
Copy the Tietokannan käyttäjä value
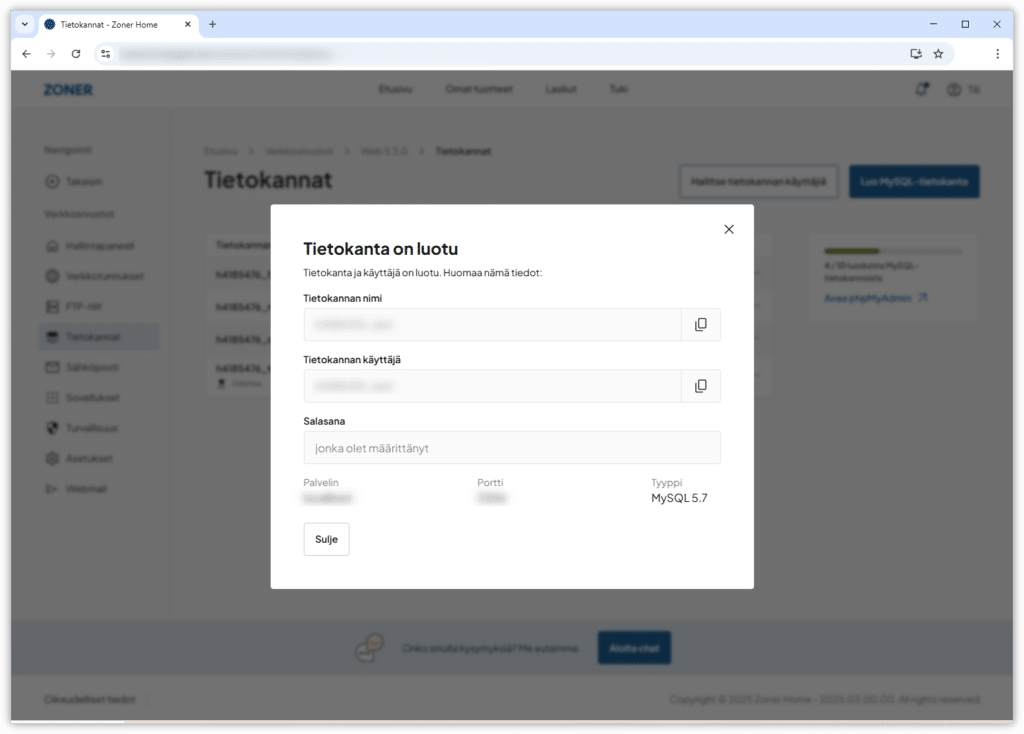pos(700,386)
